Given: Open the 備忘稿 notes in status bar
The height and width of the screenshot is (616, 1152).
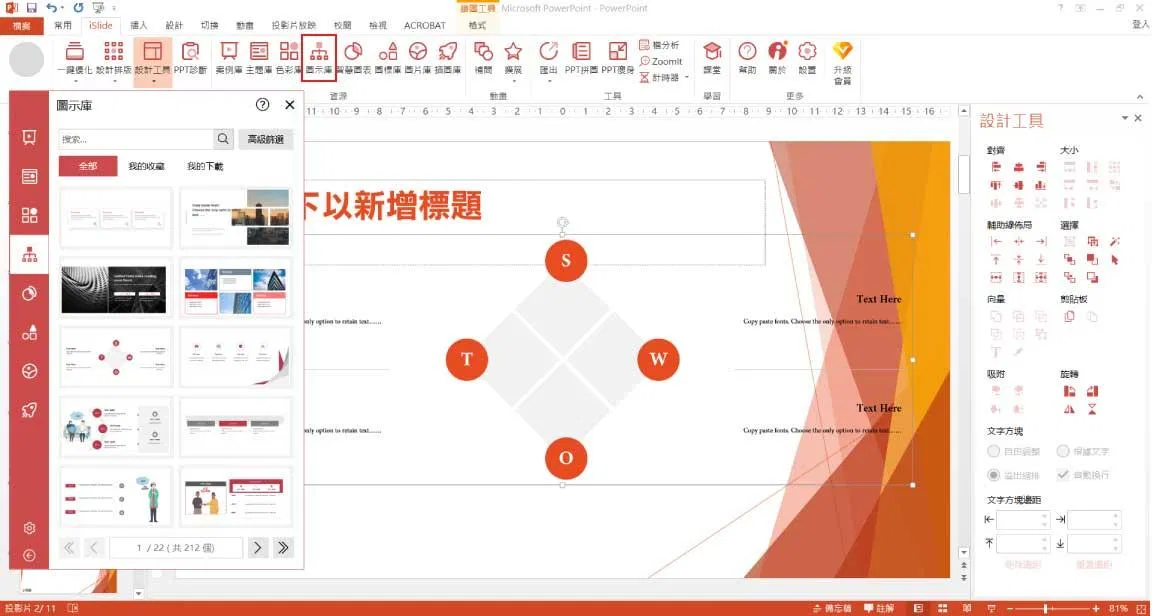Looking at the screenshot, I should pos(831,609).
